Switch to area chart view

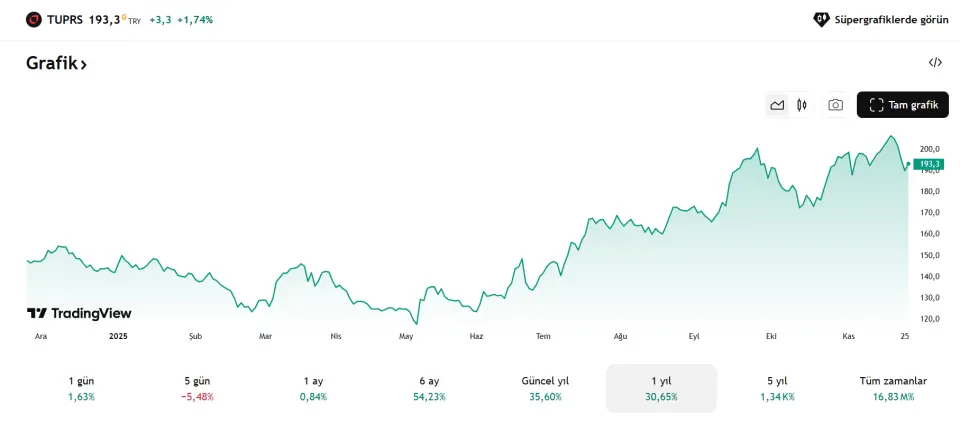tap(777, 105)
